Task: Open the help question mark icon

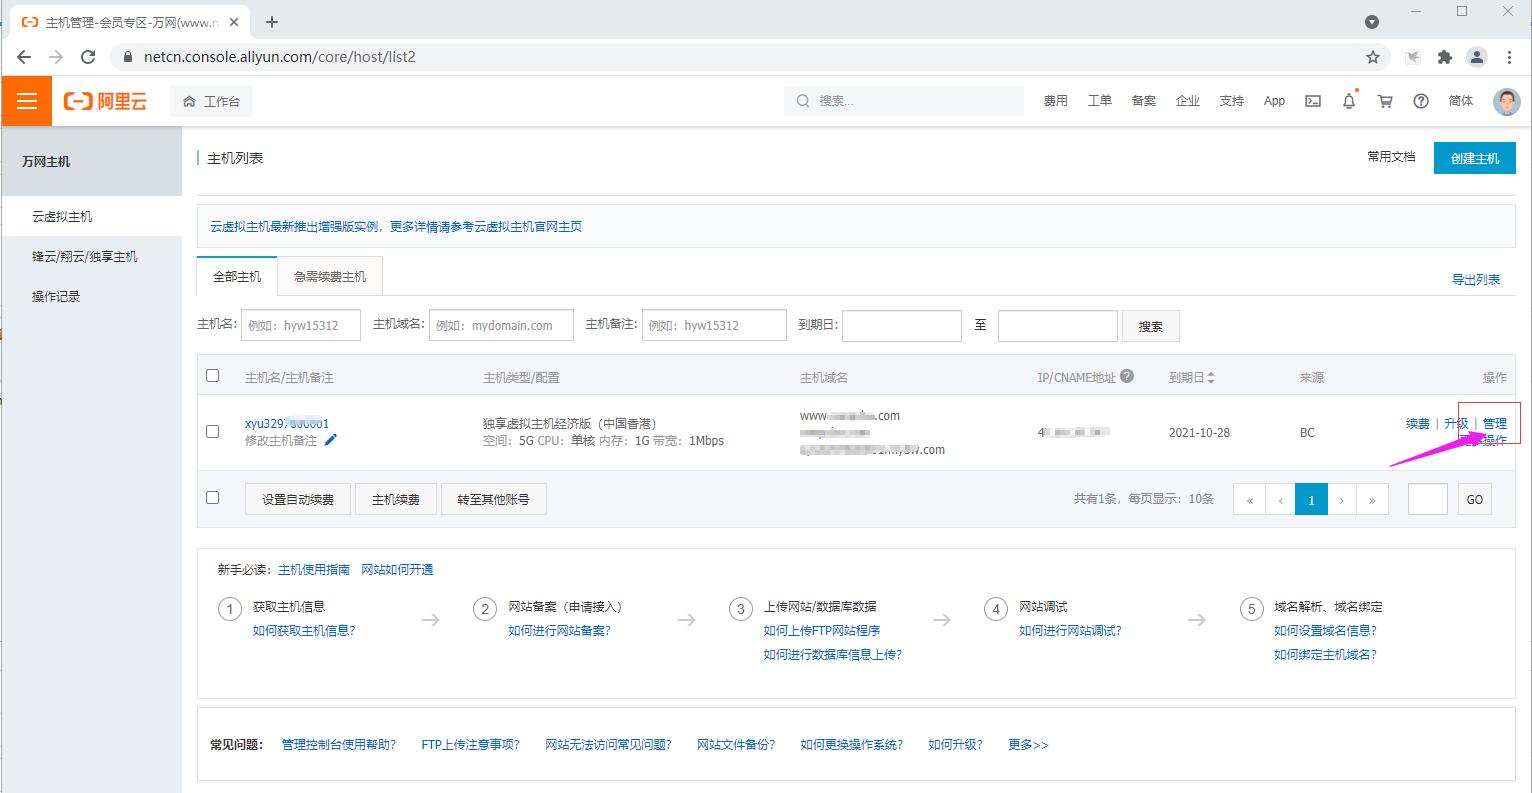Action: (x=1421, y=101)
